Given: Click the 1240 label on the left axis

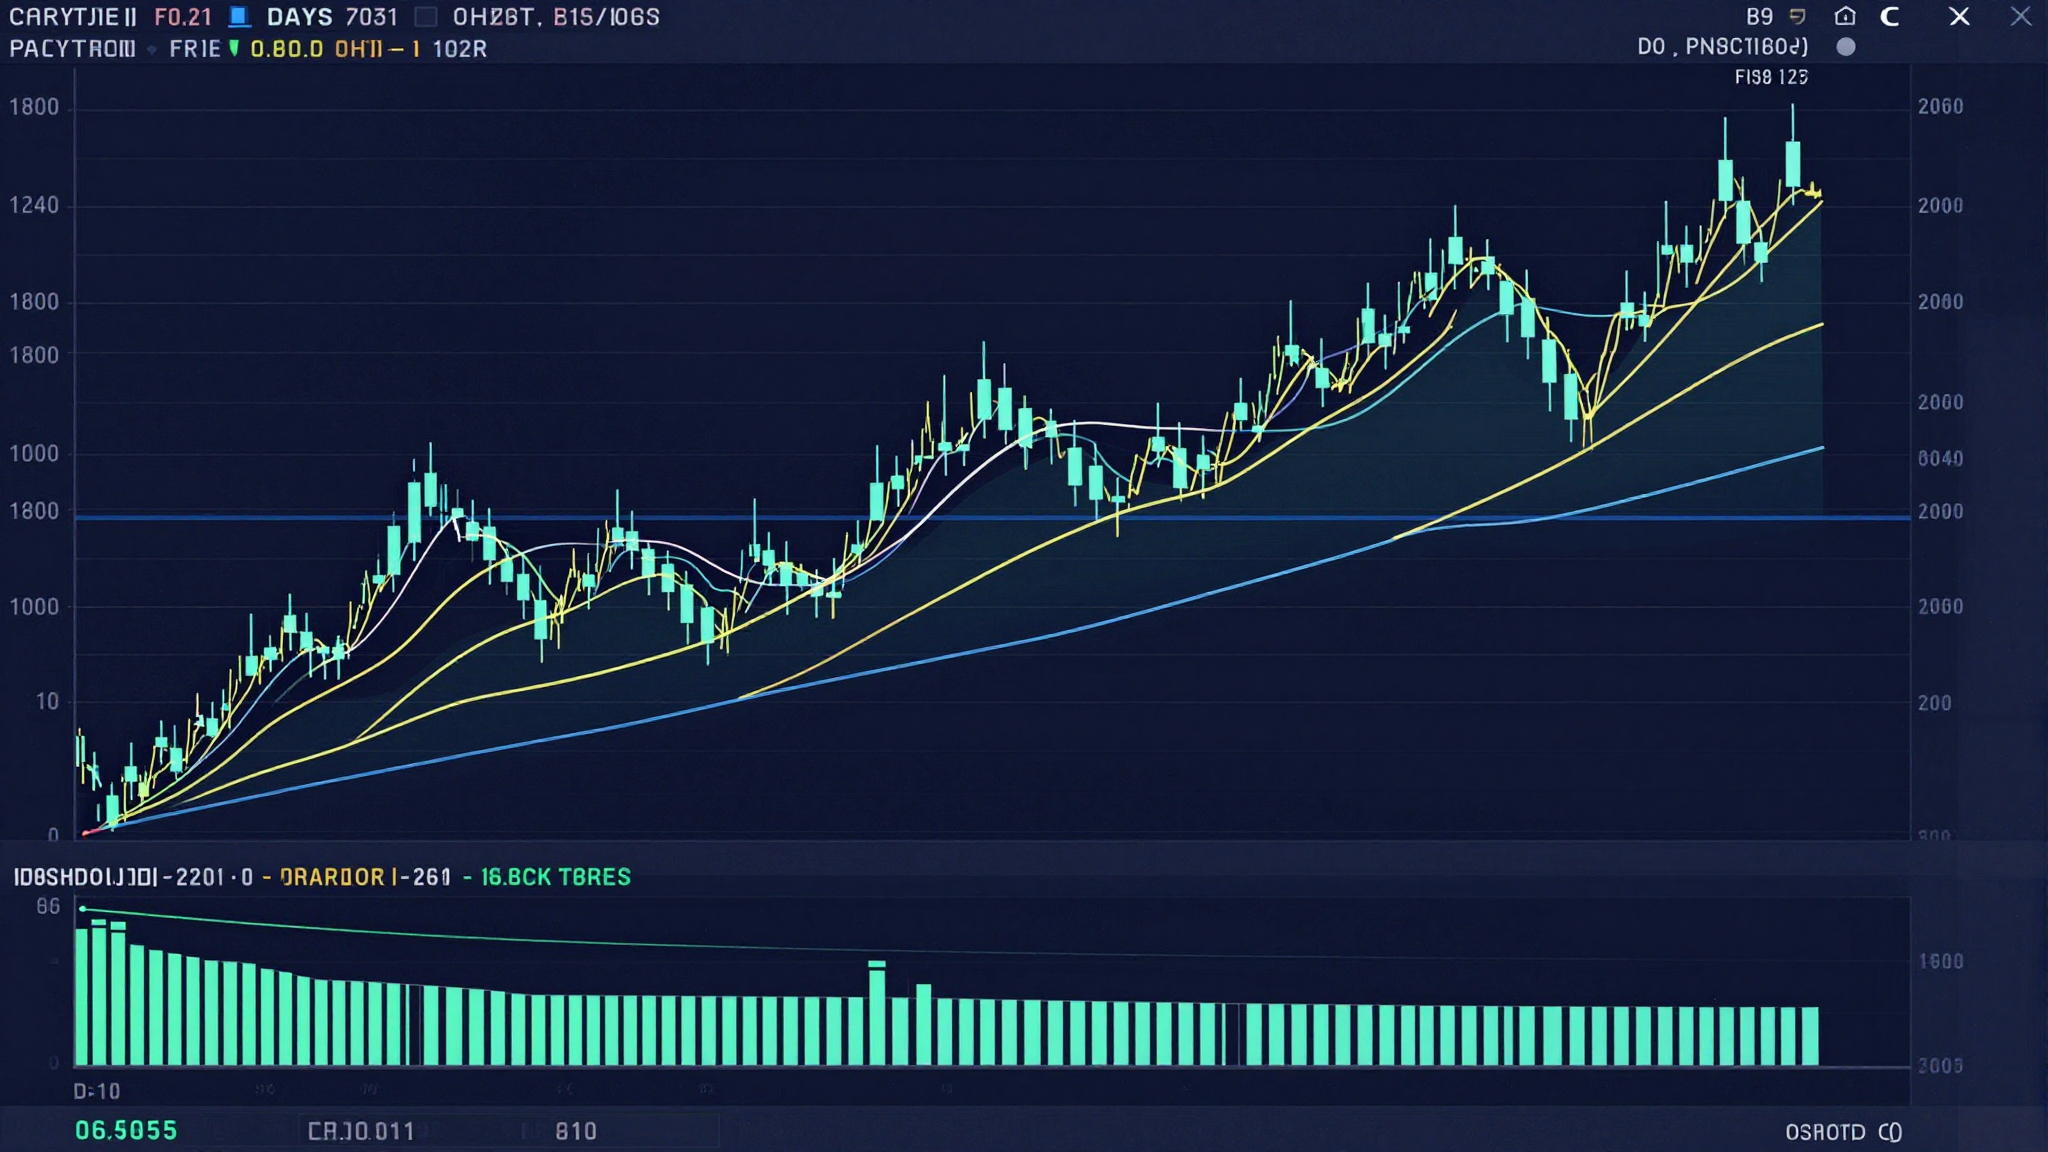Looking at the screenshot, I should [x=34, y=205].
